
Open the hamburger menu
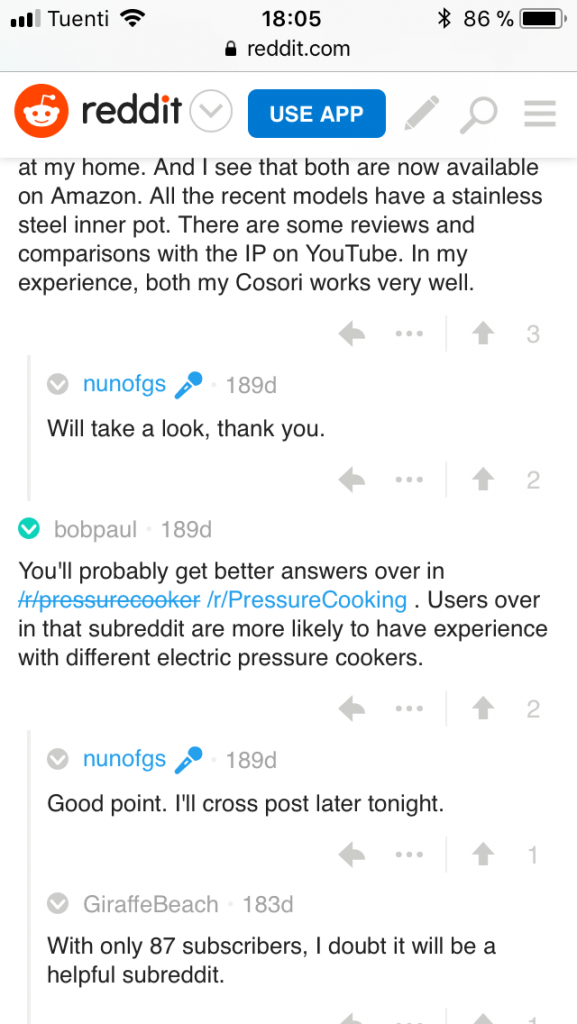click(x=540, y=114)
